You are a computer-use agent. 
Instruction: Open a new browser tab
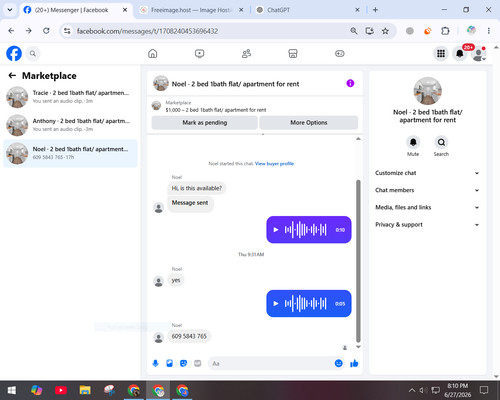(x=375, y=10)
